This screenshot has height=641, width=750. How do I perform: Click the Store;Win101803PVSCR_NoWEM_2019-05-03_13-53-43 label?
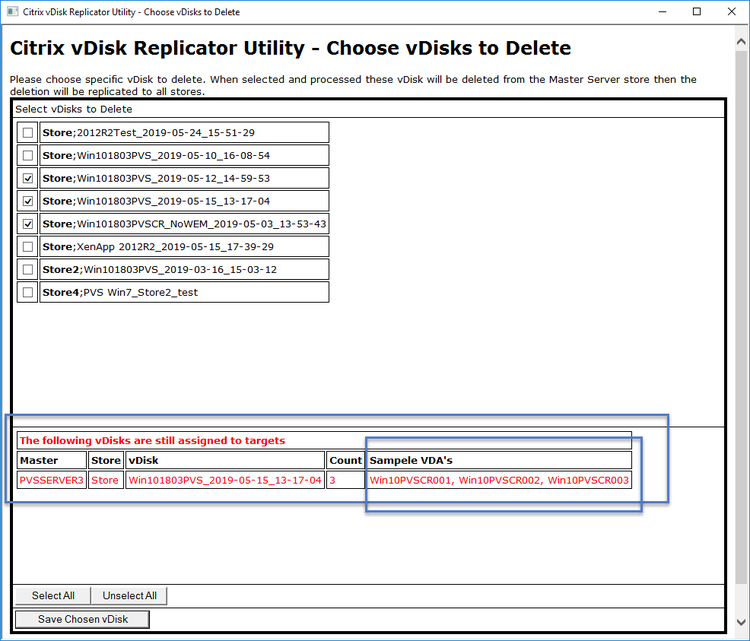tap(184, 224)
